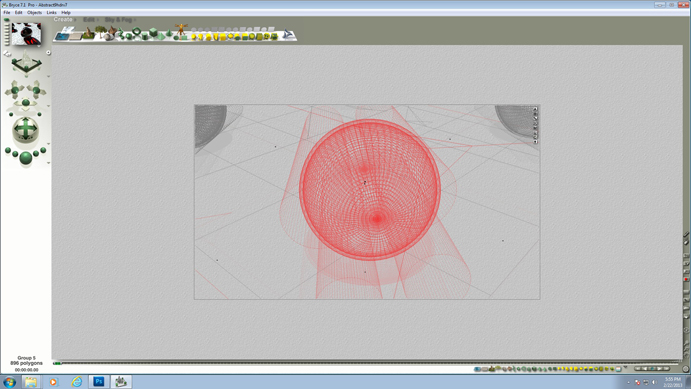
Task: Open render options triangle beside render spheres
Action: click(x=48, y=163)
